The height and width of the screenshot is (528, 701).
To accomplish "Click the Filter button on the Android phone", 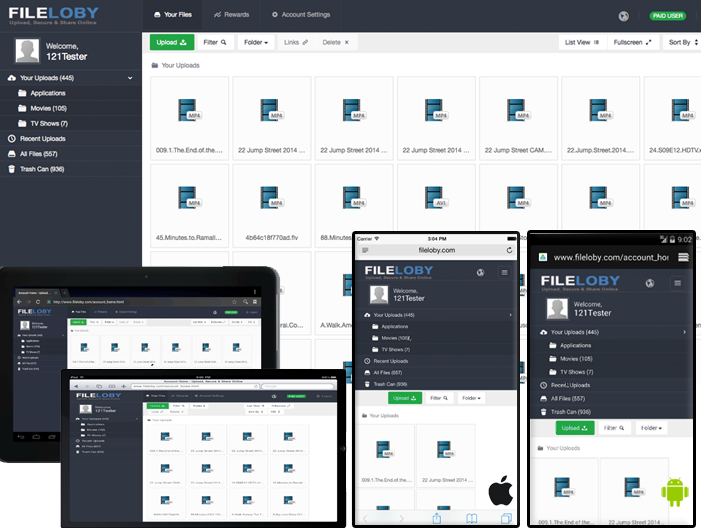I will tap(614, 428).
